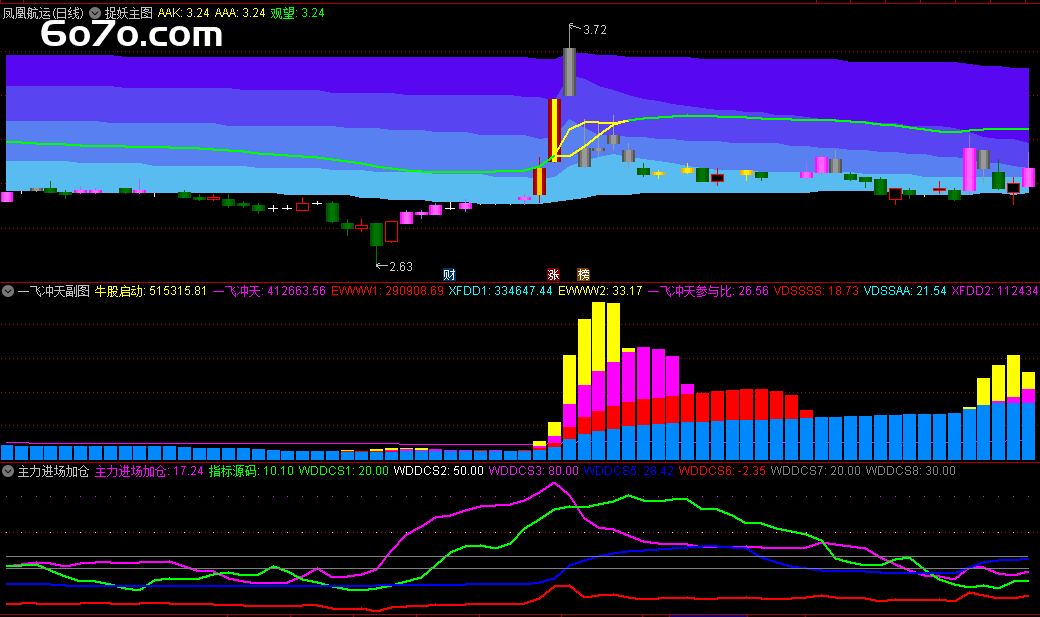Select WDDCS1: 20.00 value

[344, 471]
